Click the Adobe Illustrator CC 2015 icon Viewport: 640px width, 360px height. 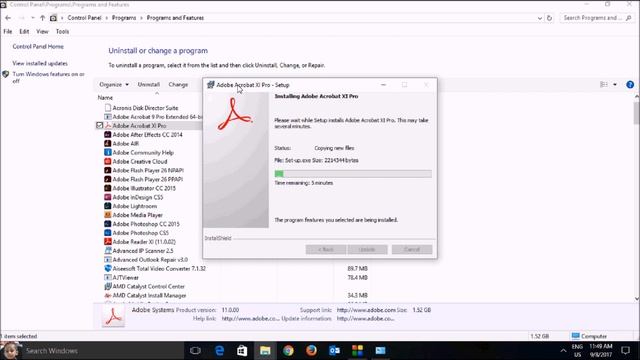pyautogui.click(x=108, y=188)
